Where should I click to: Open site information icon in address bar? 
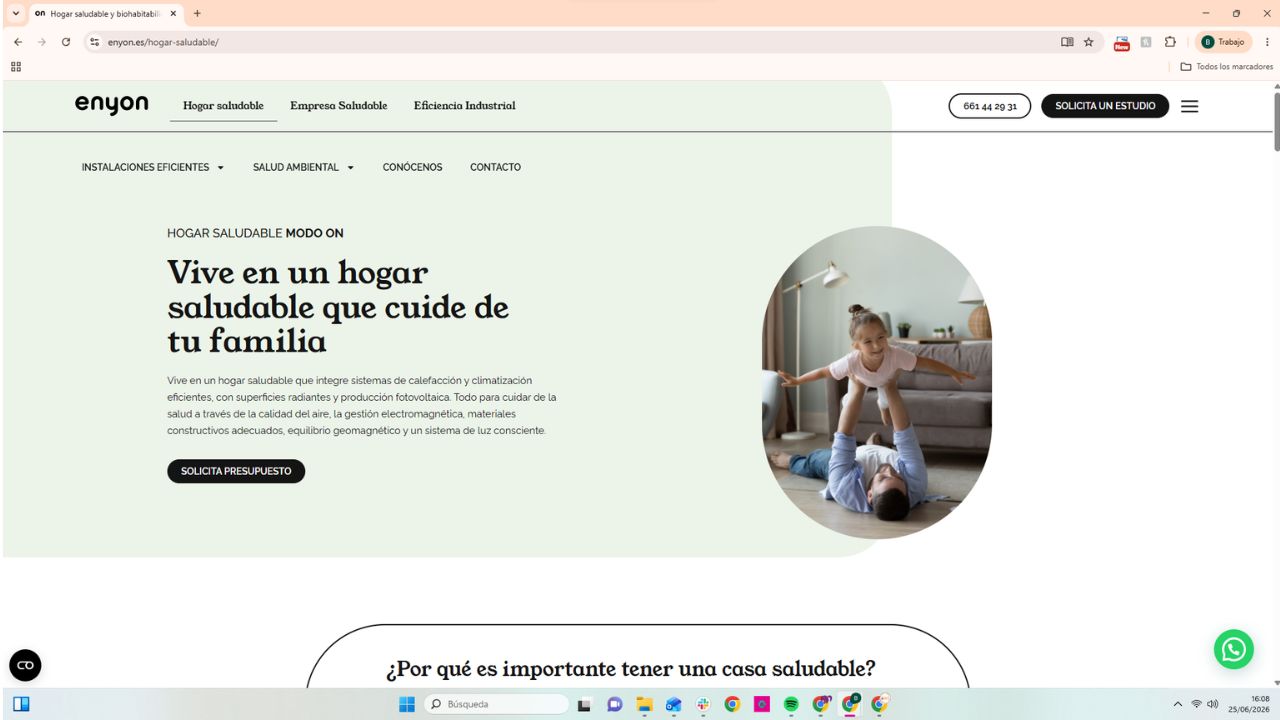point(95,42)
